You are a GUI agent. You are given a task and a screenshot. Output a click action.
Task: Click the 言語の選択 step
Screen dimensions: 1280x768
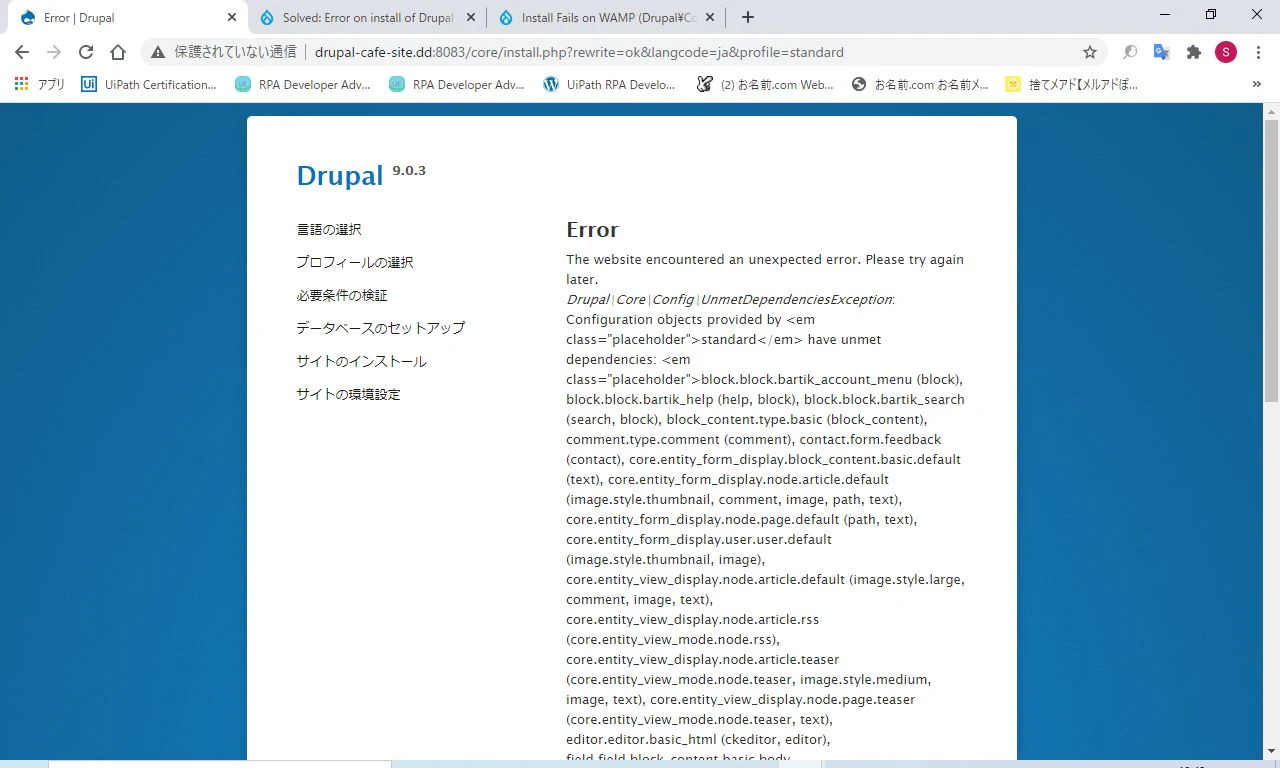coord(329,229)
